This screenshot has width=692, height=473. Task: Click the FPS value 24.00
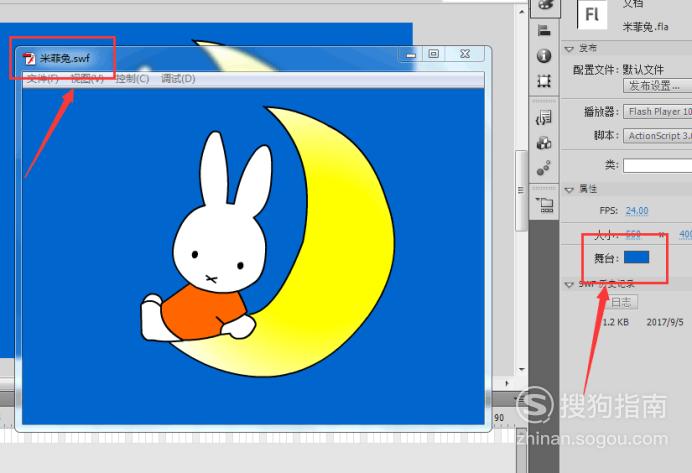637,211
